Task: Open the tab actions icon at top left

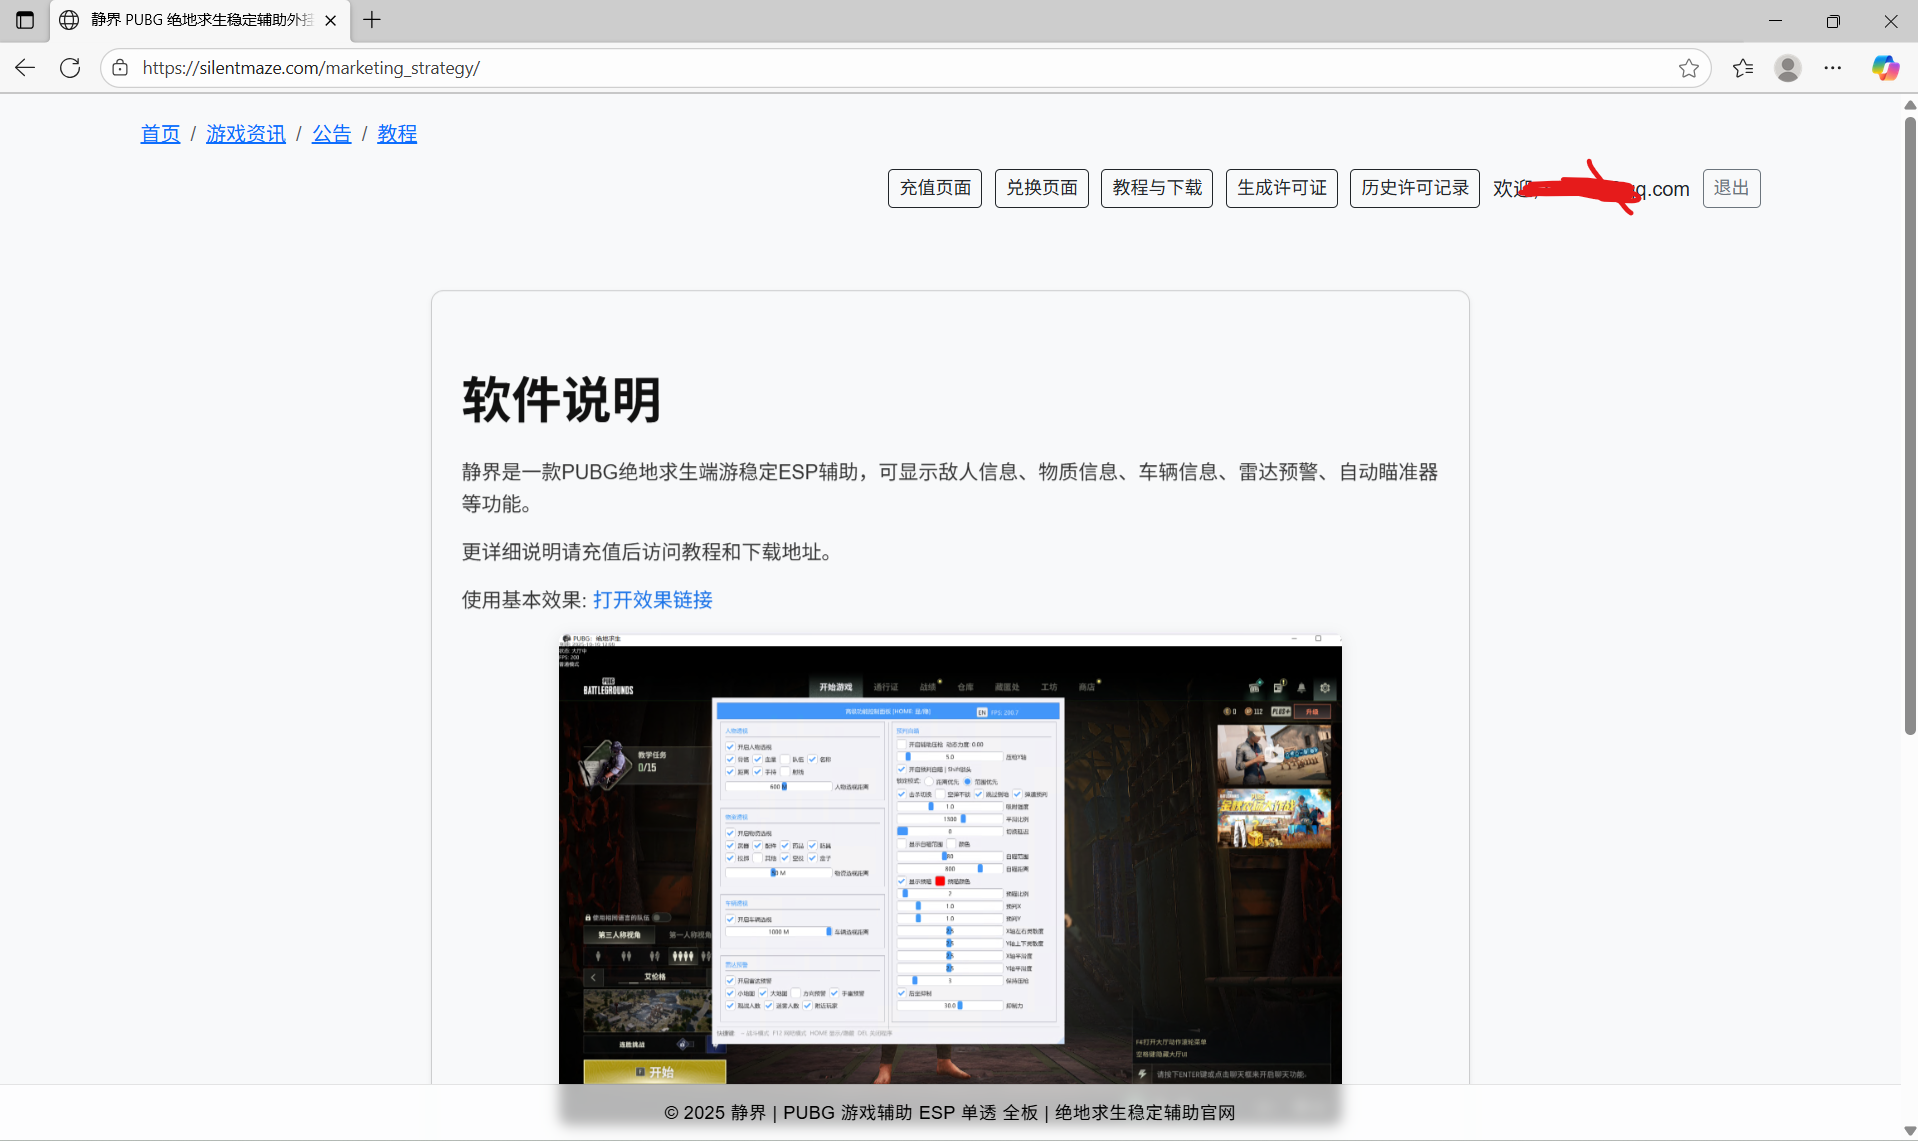Action: pos(24,20)
